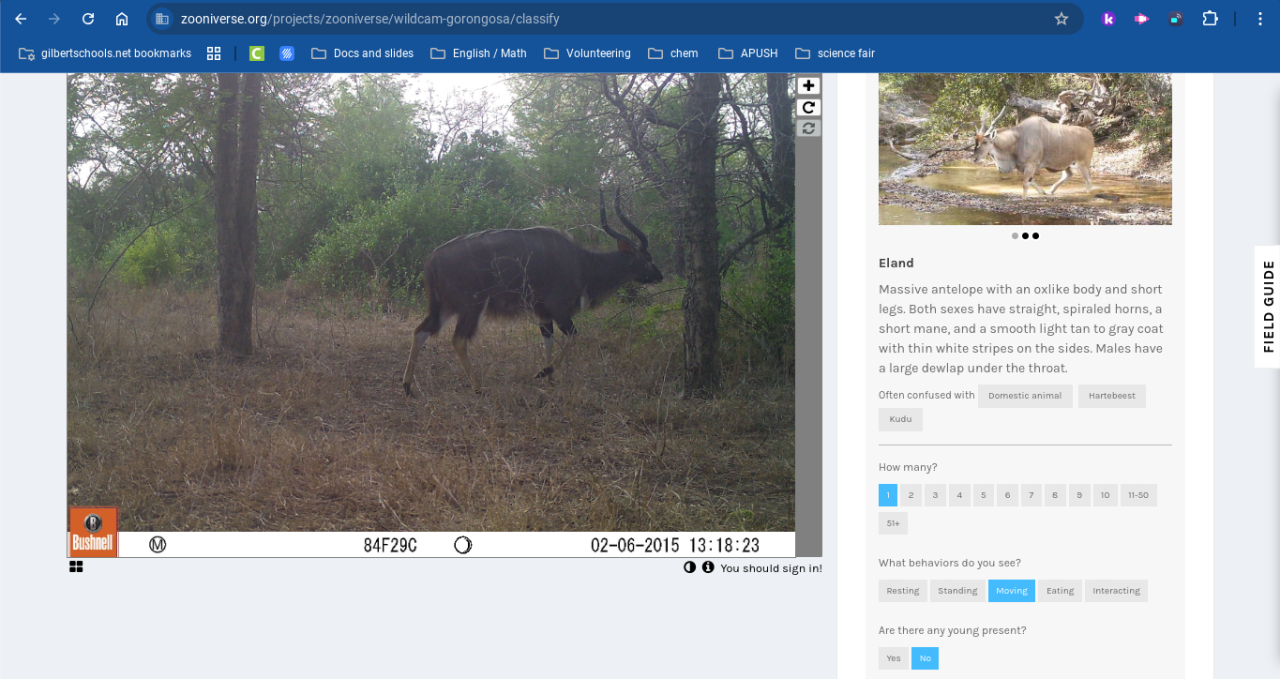This screenshot has height=679, width=1280.
Task: Open the Chrome three-dot menu
Action: 1260,19
